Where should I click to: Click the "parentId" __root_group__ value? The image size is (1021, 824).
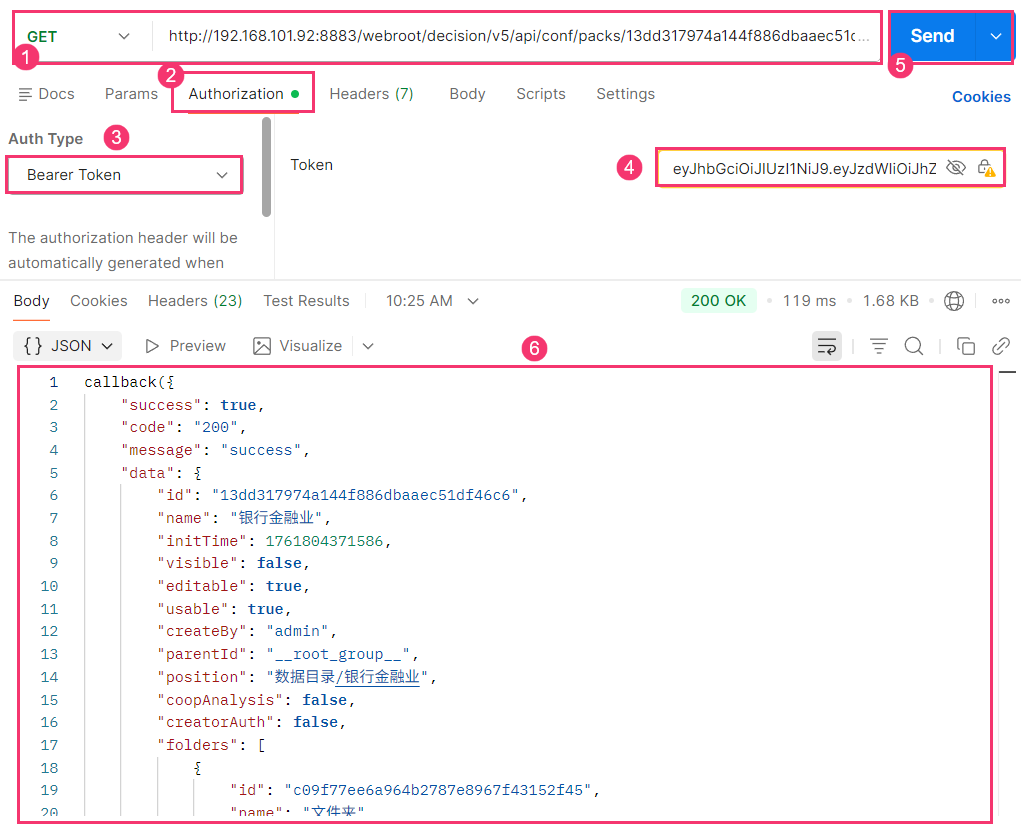338,654
